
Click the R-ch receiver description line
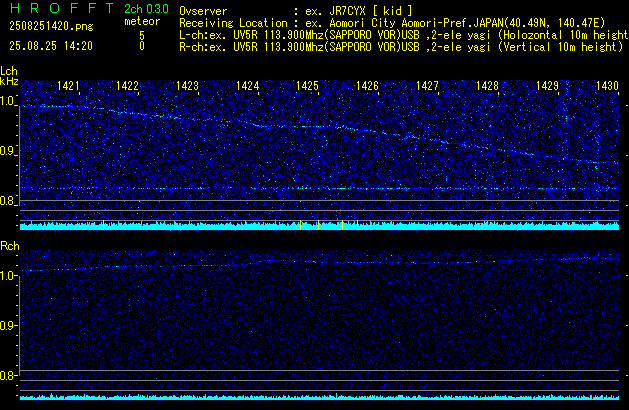point(401,47)
